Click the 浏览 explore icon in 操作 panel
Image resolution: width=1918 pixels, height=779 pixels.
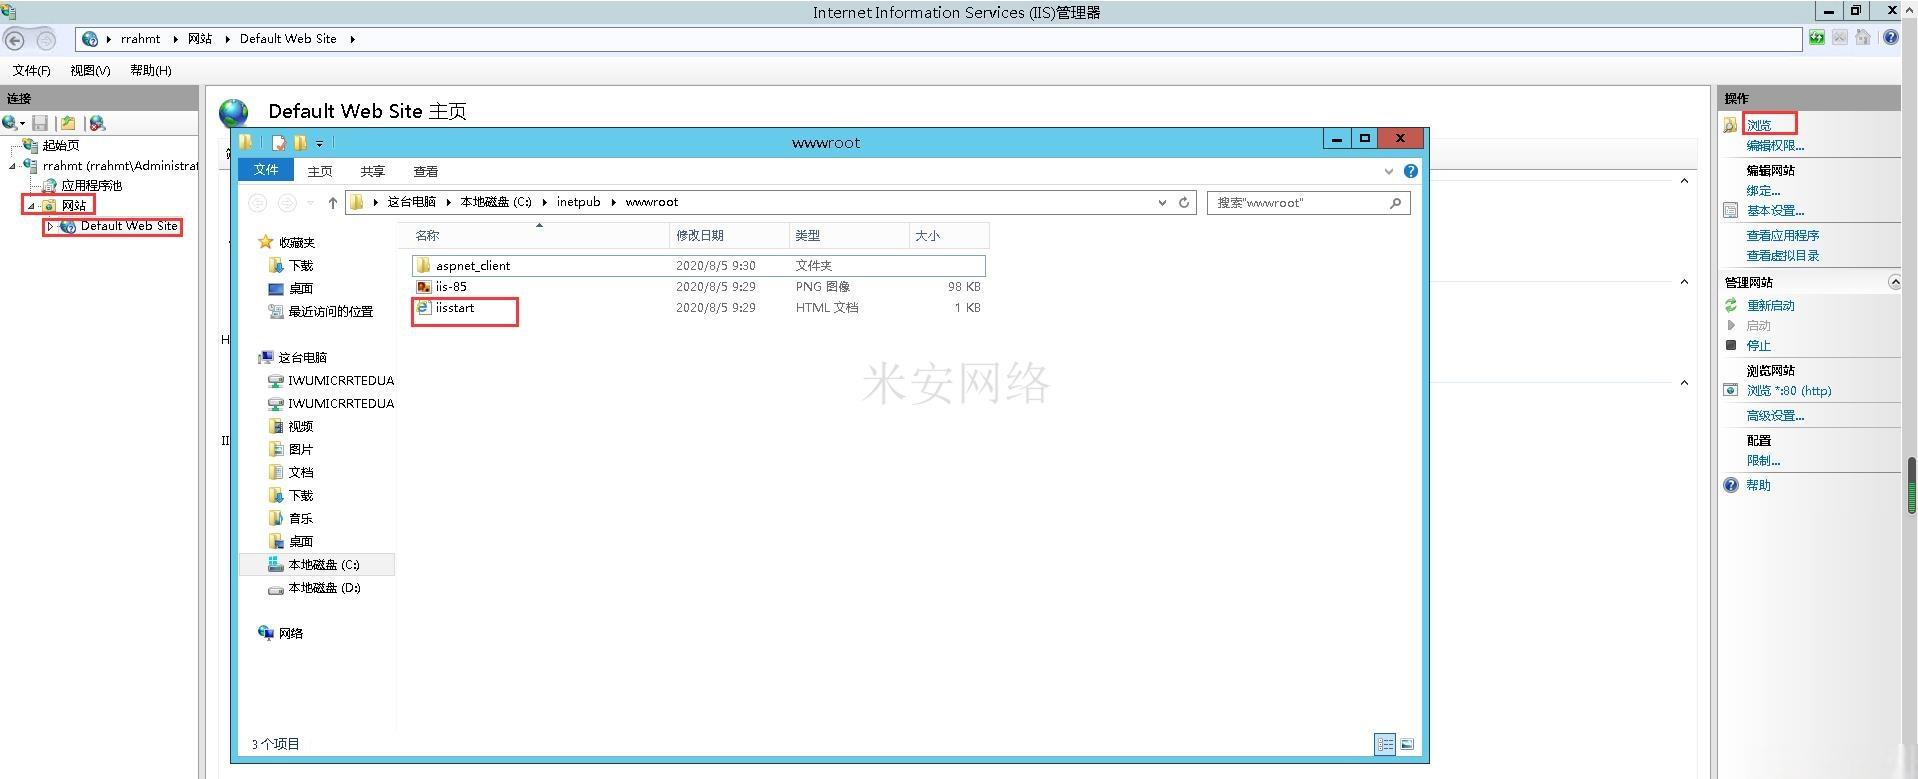(1730, 125)
